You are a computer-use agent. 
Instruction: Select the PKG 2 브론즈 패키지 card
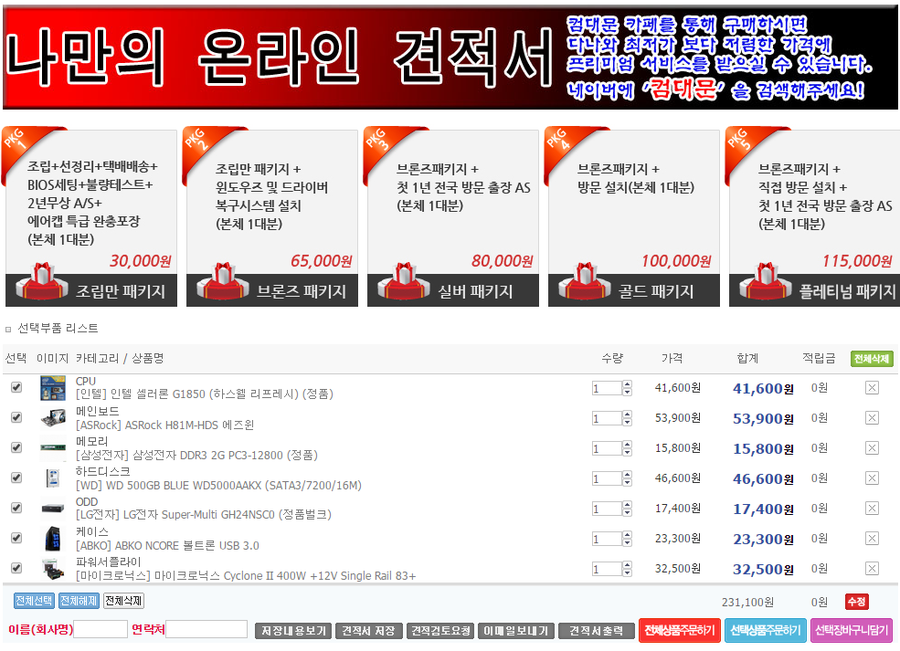point(271,217)
